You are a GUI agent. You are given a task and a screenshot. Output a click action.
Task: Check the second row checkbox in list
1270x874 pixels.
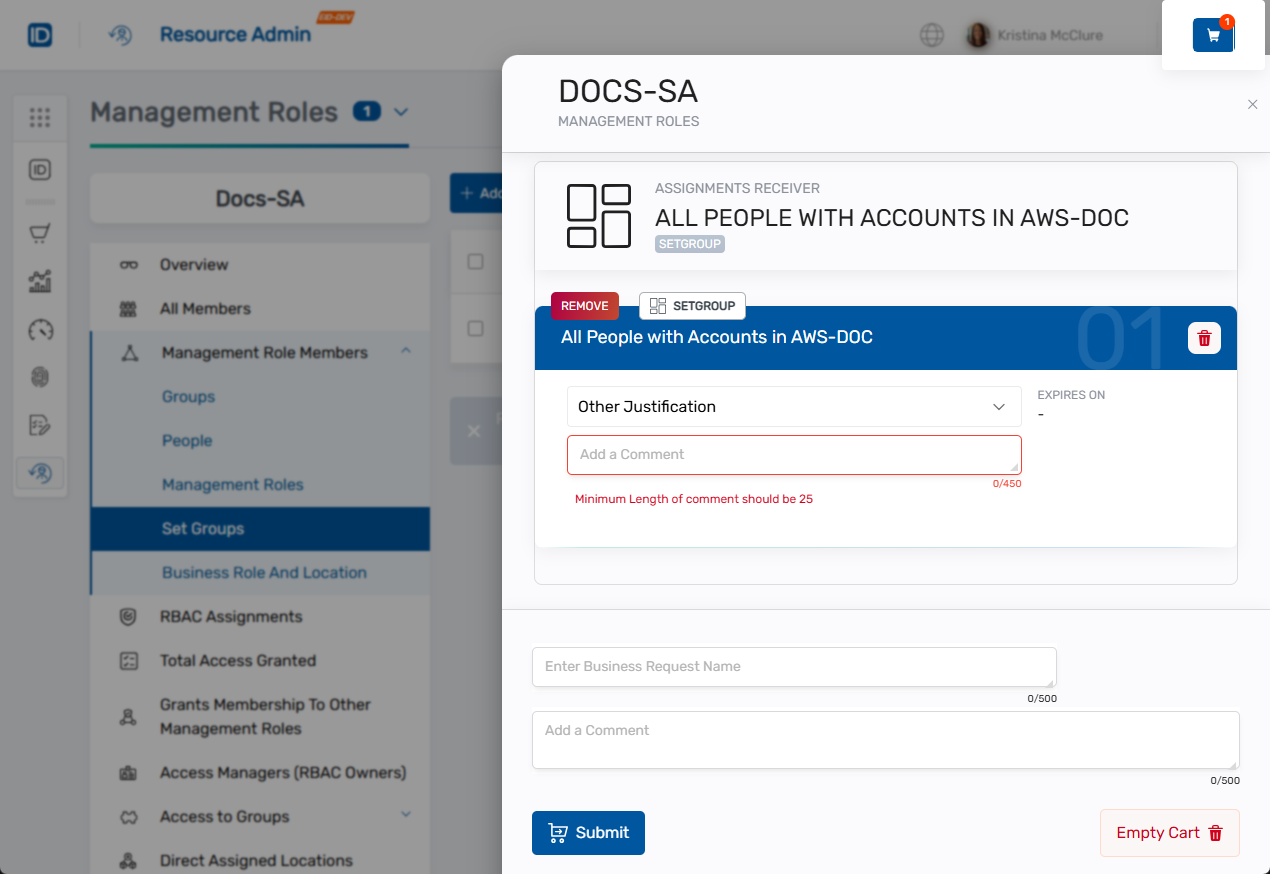coord(476,328)
